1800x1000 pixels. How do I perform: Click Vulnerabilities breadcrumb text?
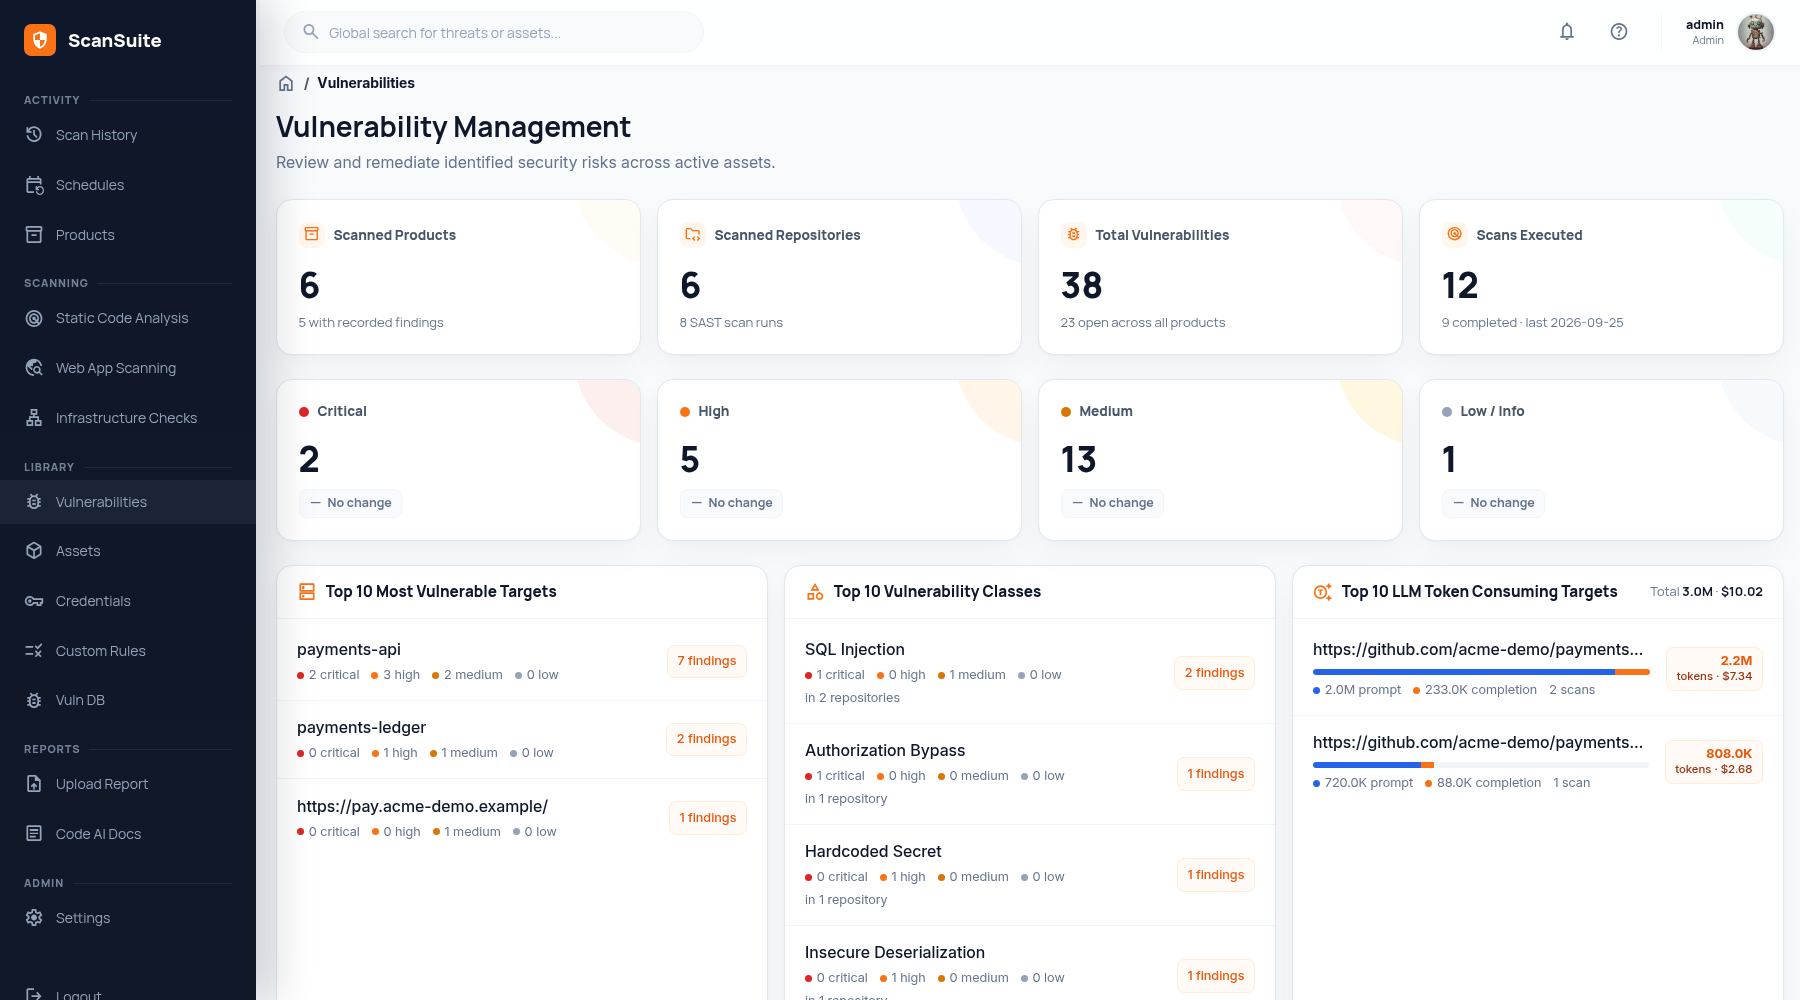[x=366, y=83]
